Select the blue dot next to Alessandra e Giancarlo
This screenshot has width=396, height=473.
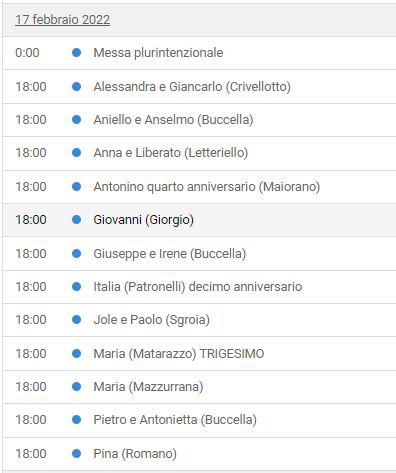click(76, 87)
